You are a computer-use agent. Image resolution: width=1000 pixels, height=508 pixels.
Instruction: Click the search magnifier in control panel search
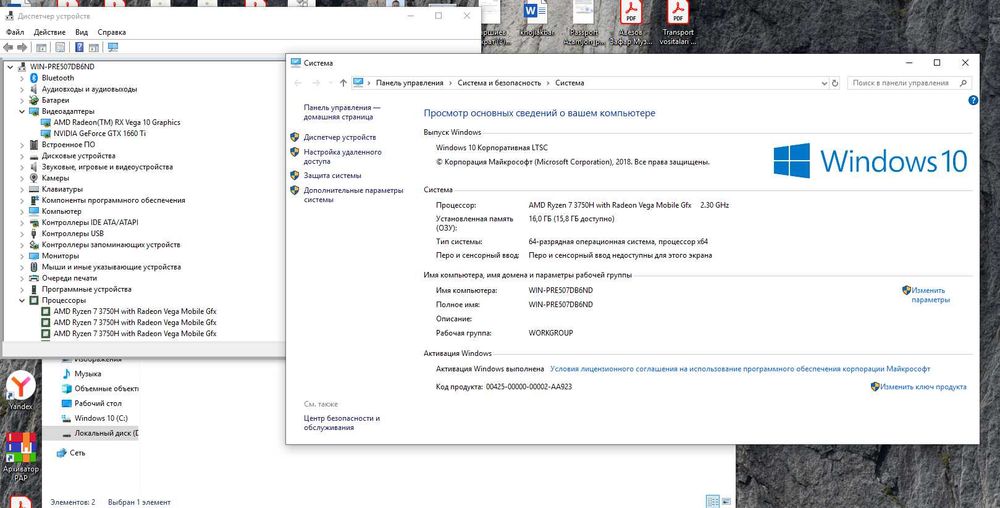tap(963, 83)
